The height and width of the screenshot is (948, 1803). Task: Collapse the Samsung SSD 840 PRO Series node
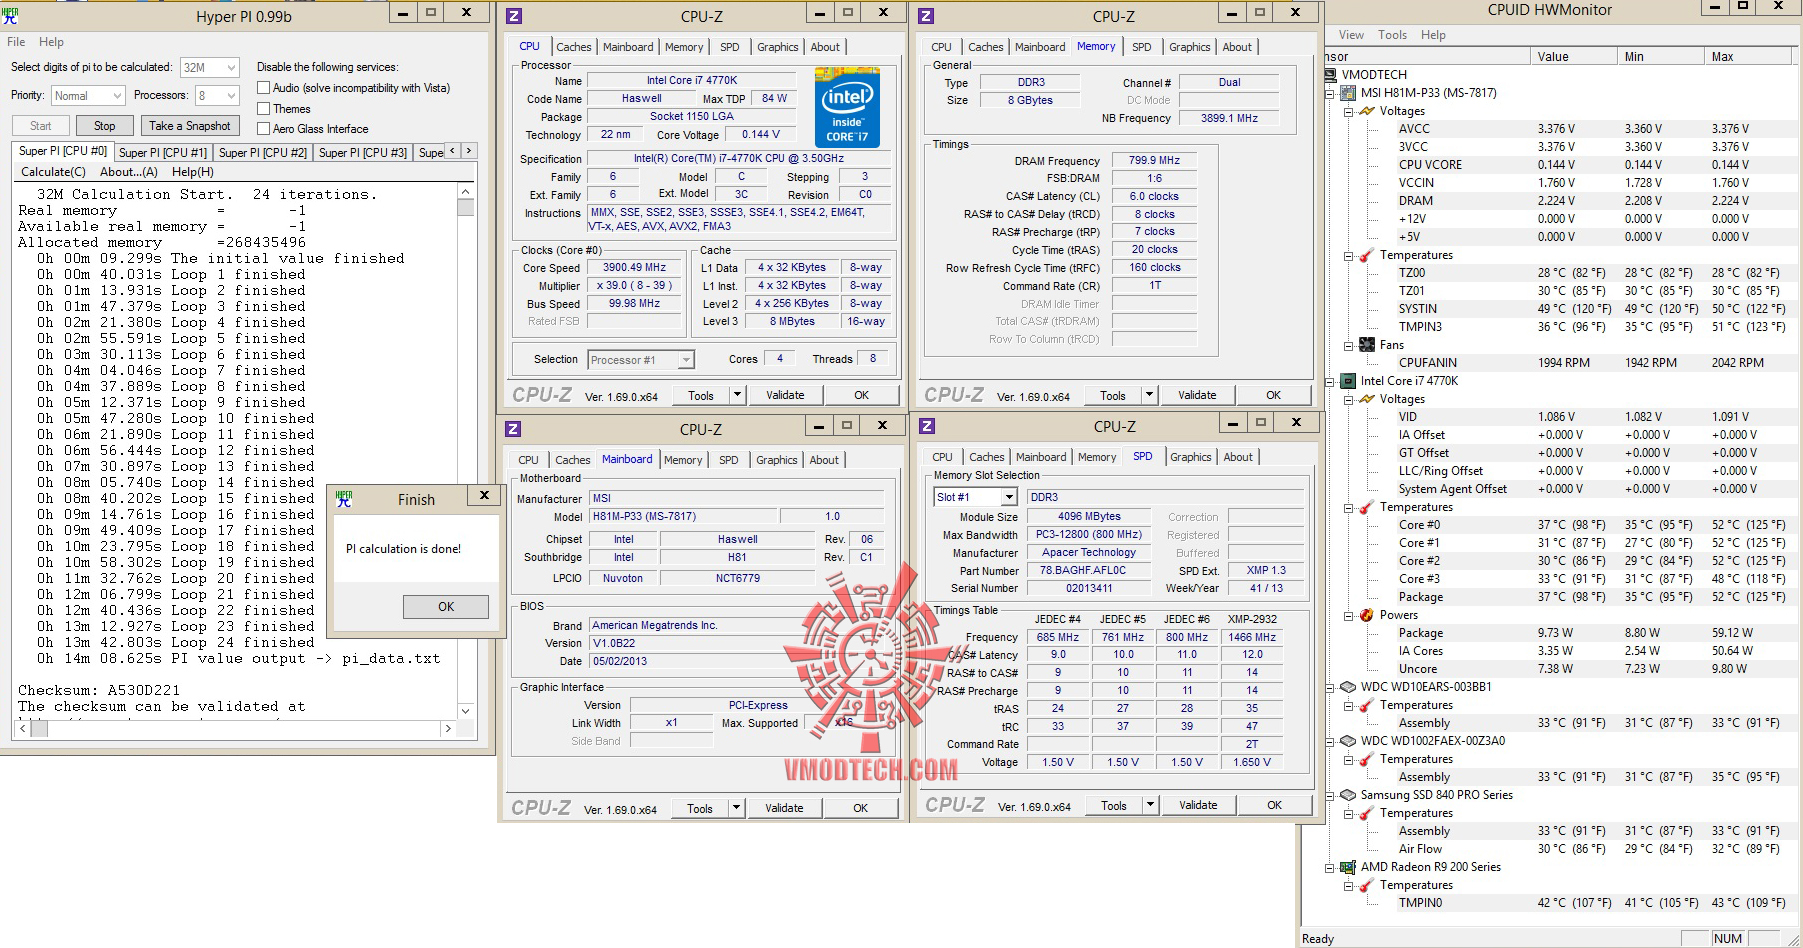click(1331, 795)
